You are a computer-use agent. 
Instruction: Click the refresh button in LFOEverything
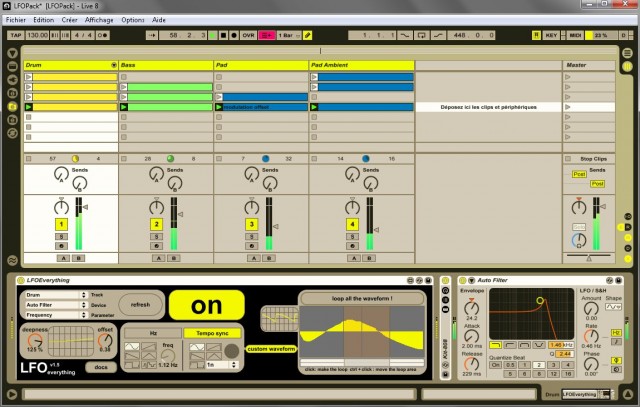pyautogui.click(x=138, y=304)
